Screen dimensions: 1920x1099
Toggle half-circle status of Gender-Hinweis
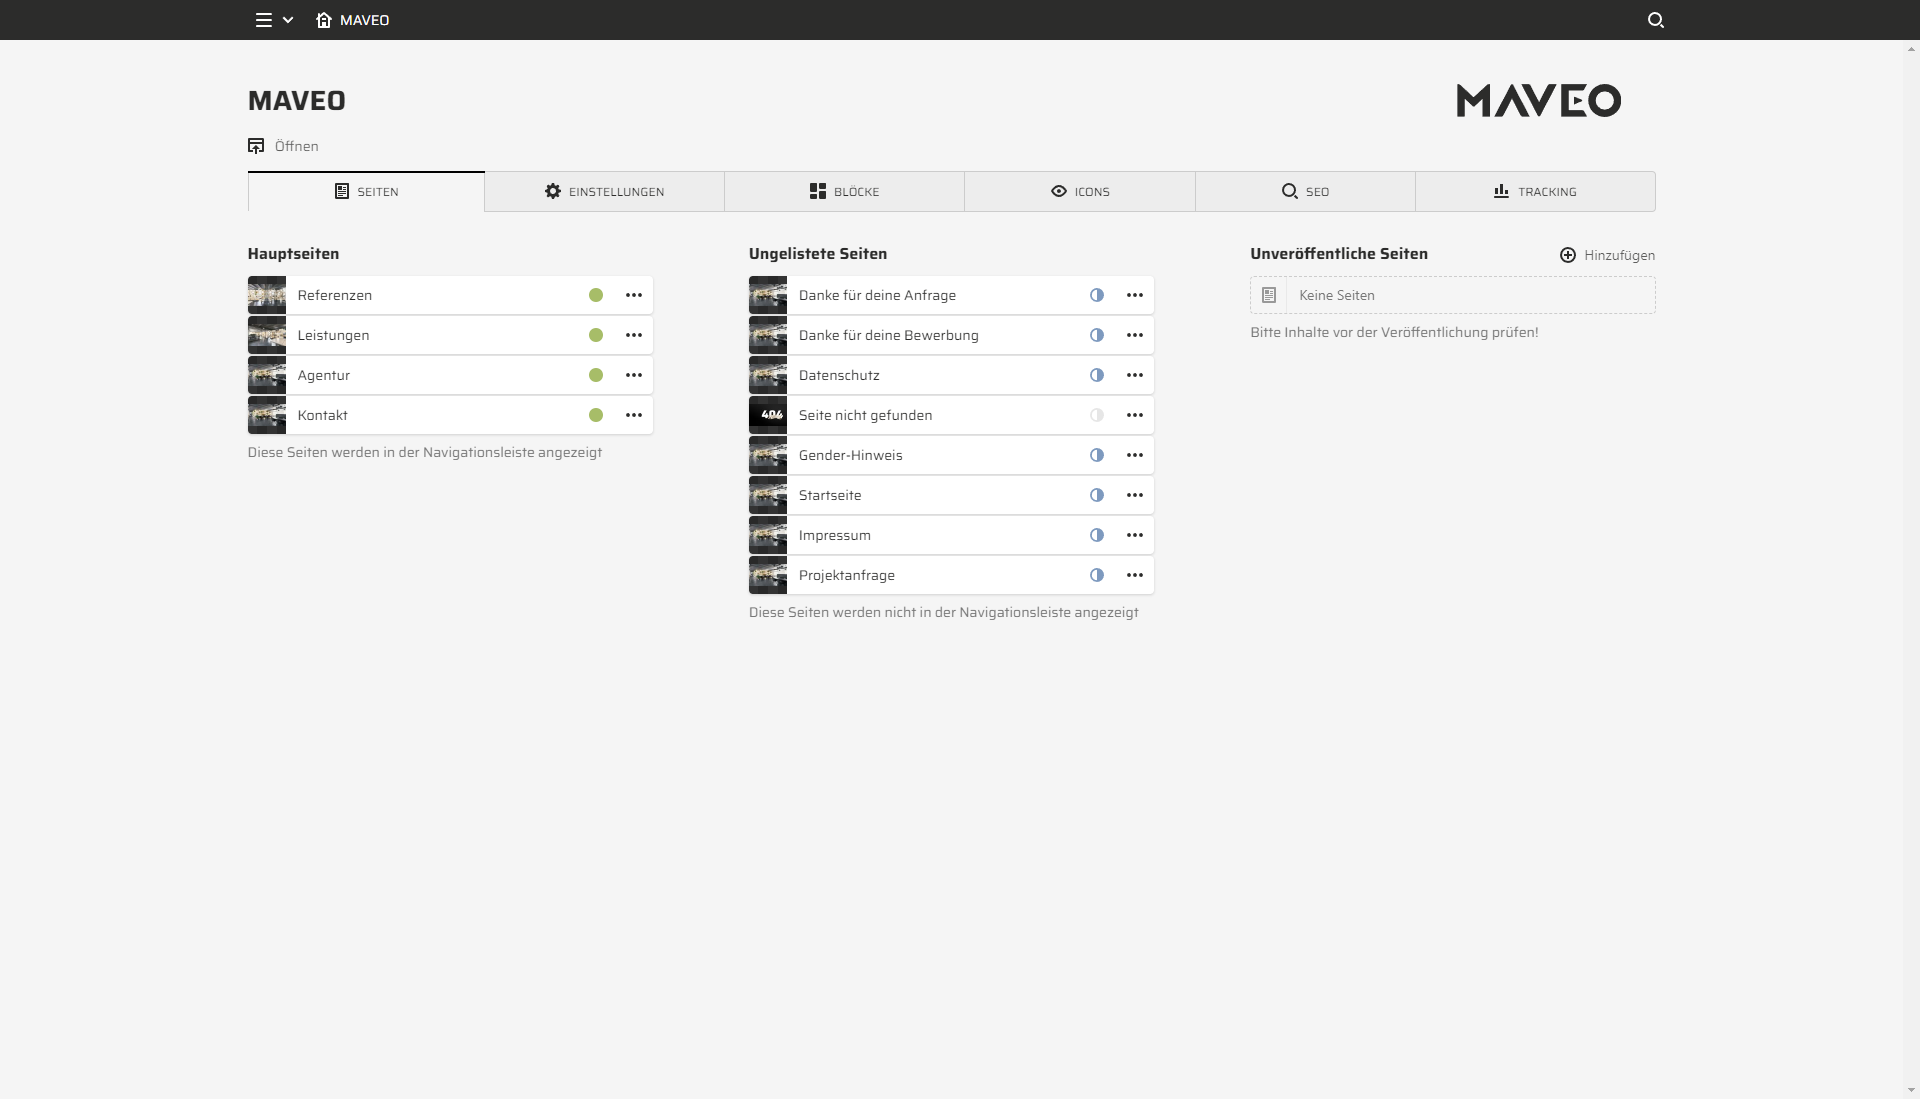1097,455
